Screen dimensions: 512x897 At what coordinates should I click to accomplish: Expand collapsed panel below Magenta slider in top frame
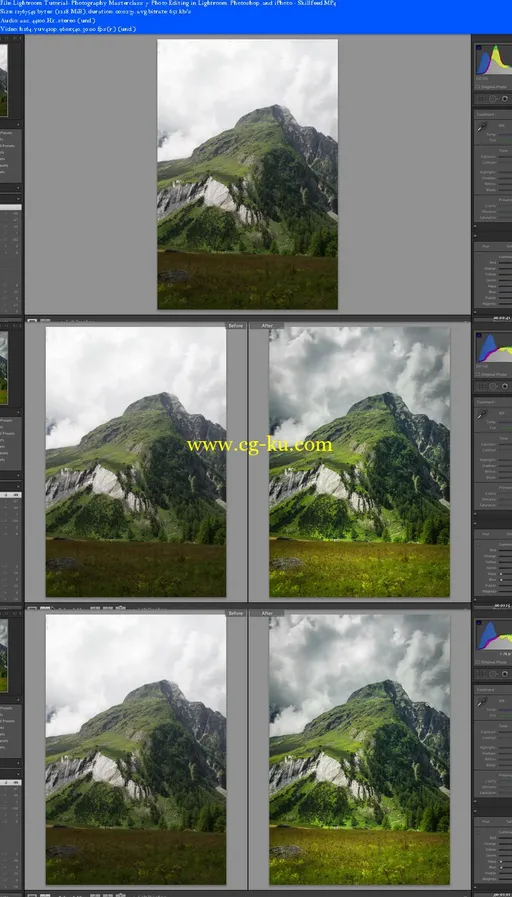[x=475, y=312]
